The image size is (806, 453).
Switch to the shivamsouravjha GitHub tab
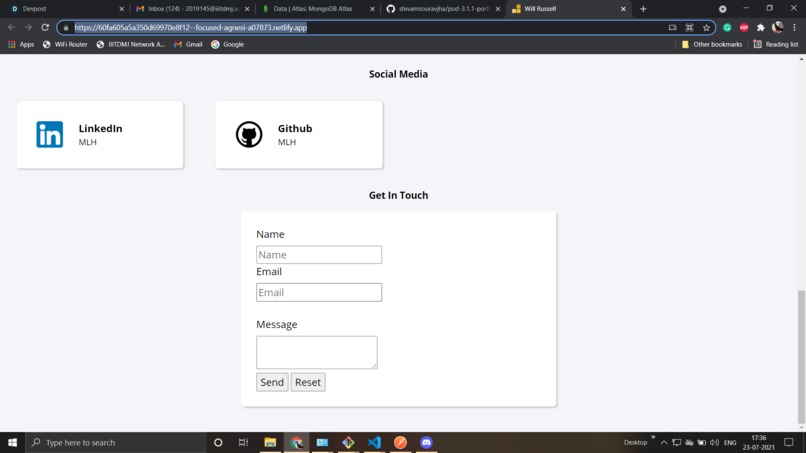441,9
